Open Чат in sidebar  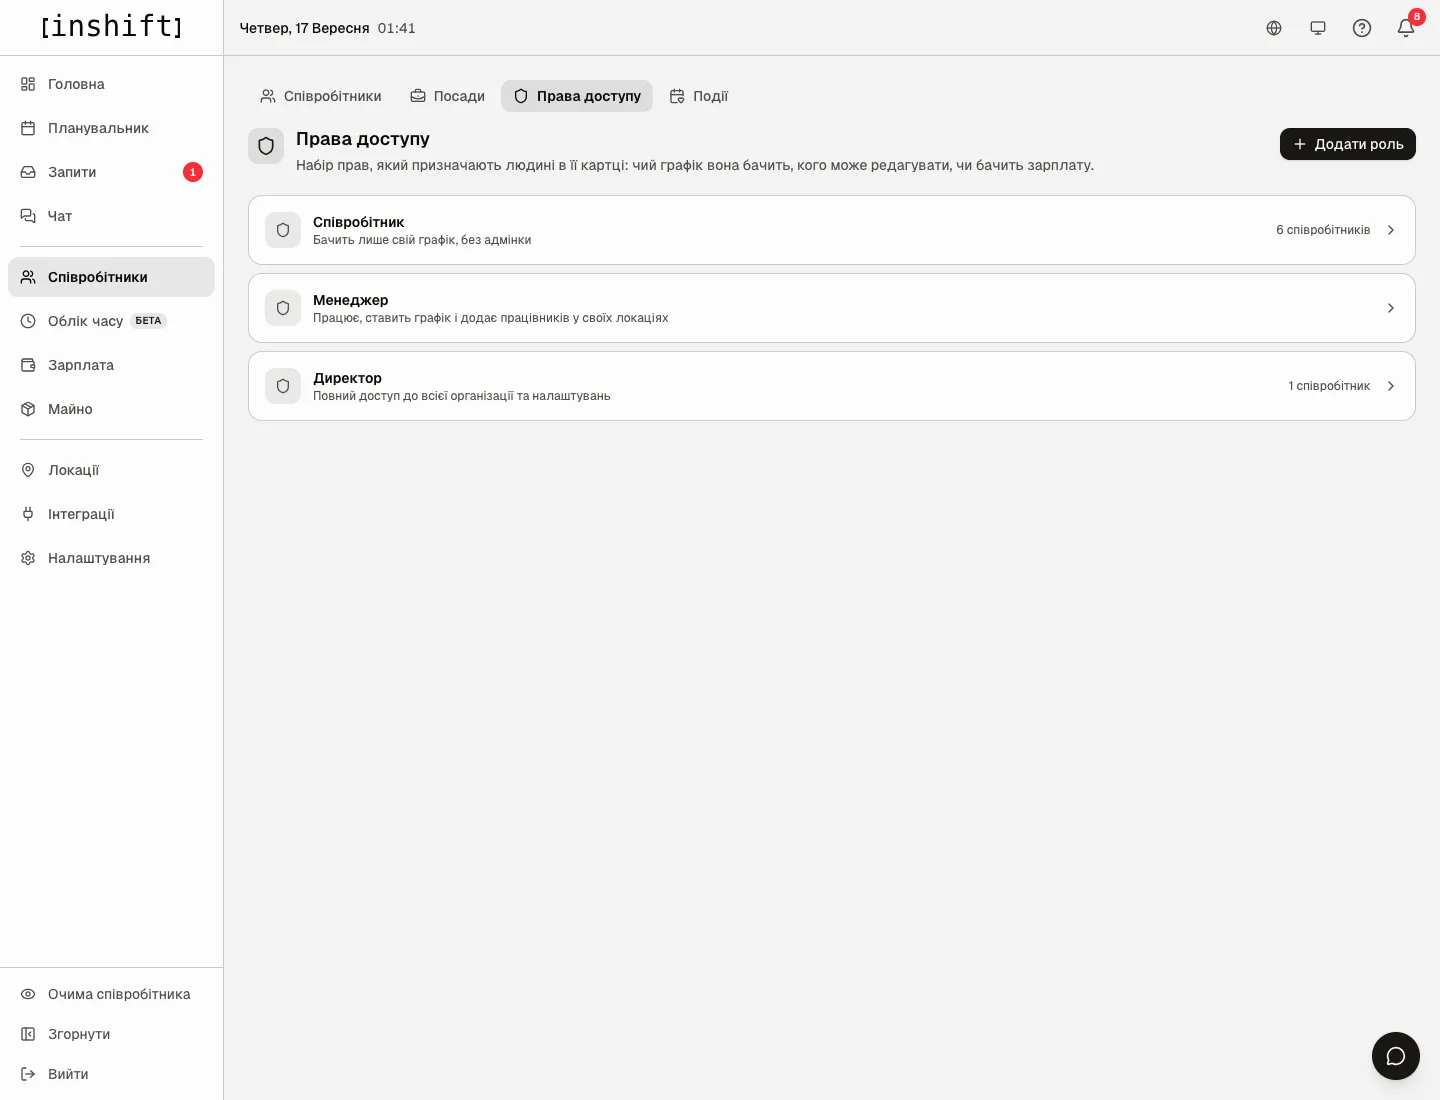[111, 216]
